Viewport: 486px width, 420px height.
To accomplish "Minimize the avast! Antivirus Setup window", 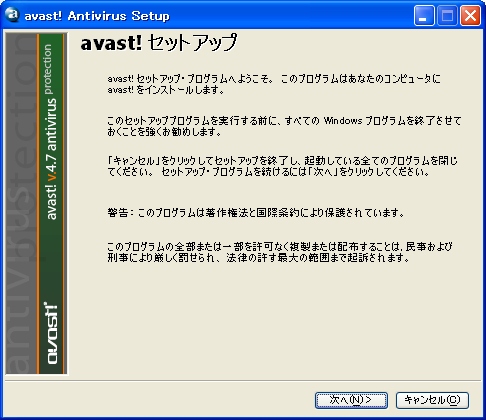I will point(424,15).
